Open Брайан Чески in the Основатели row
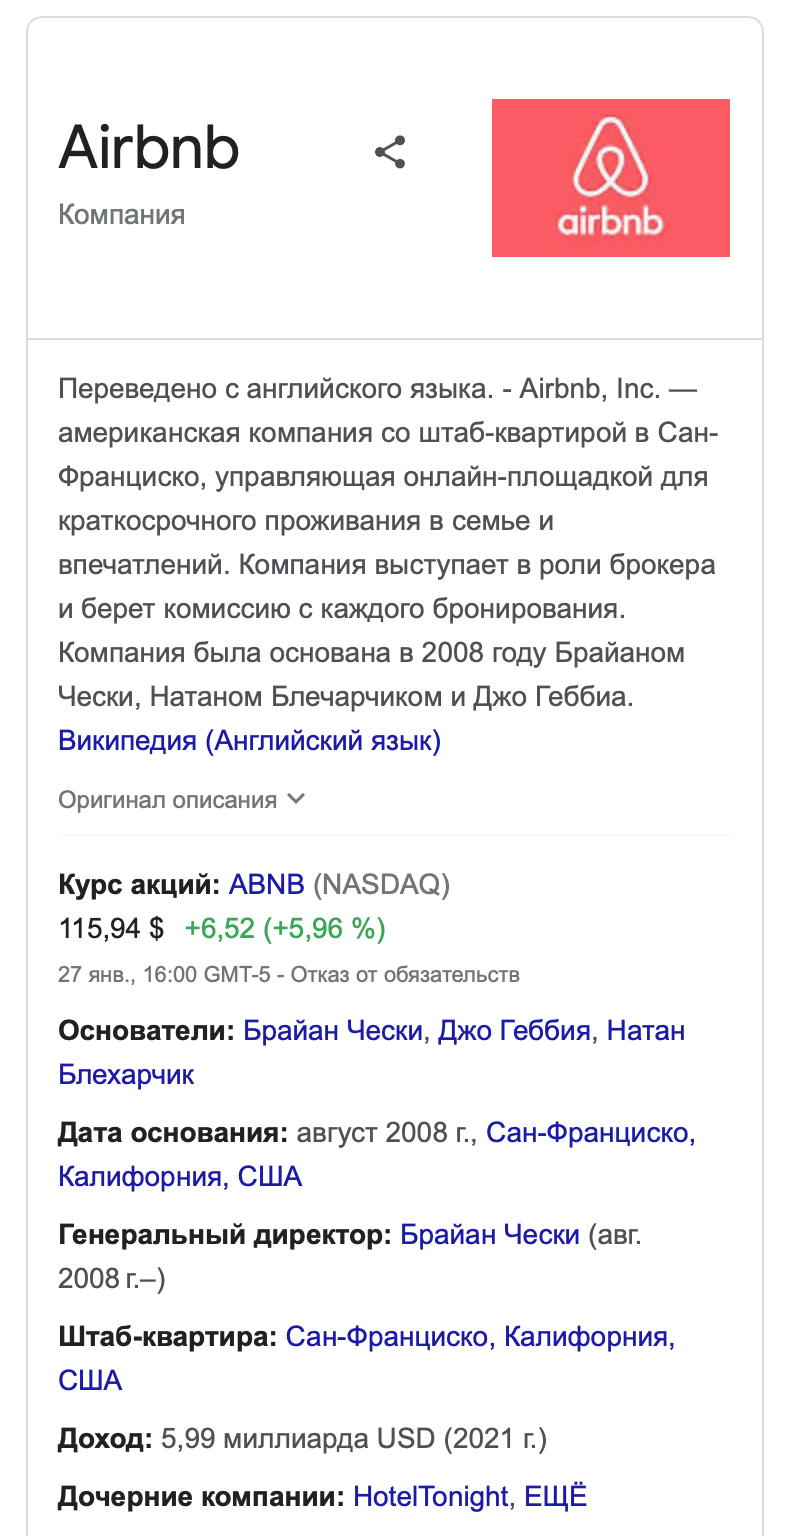This screenshot has width=788, height=1536. pos(333,1030)
